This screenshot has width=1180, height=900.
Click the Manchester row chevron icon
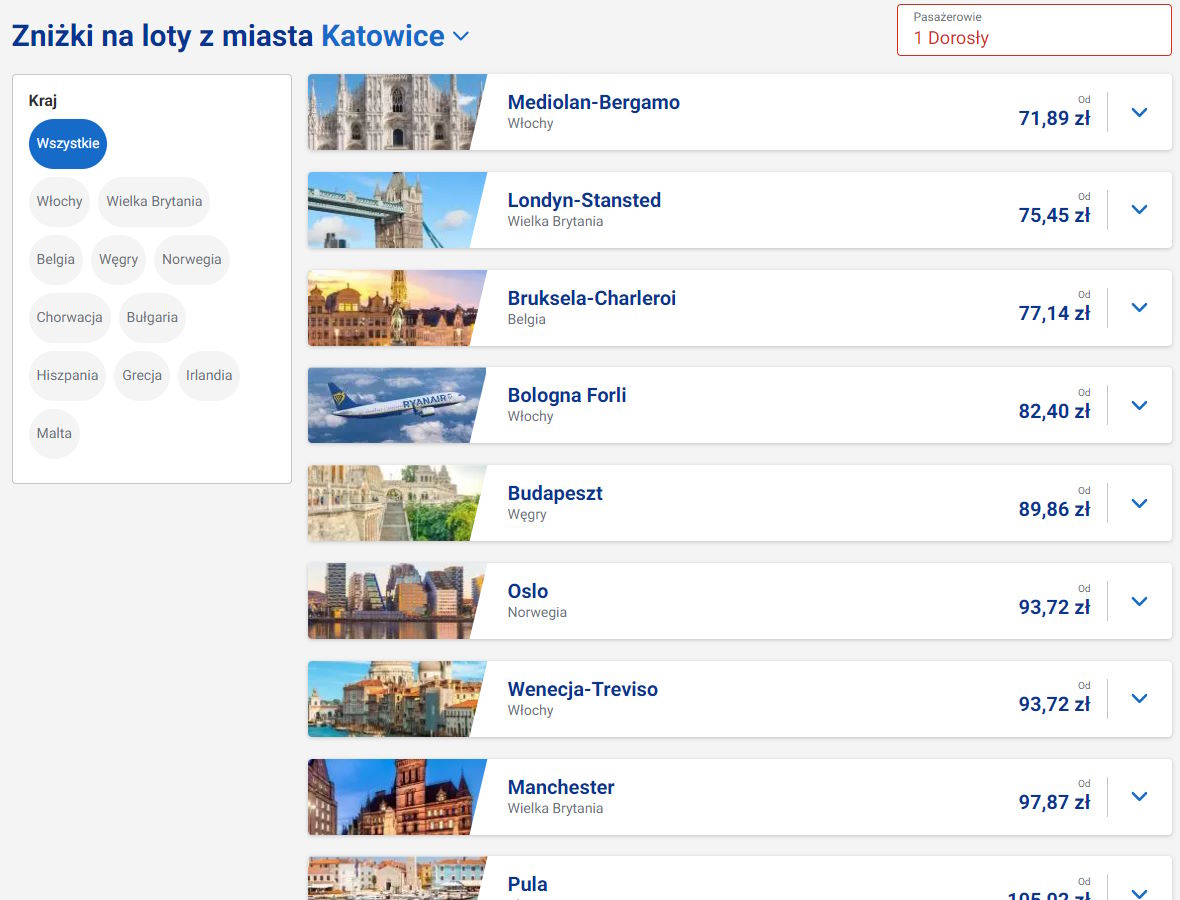(x=1139, y=797)
